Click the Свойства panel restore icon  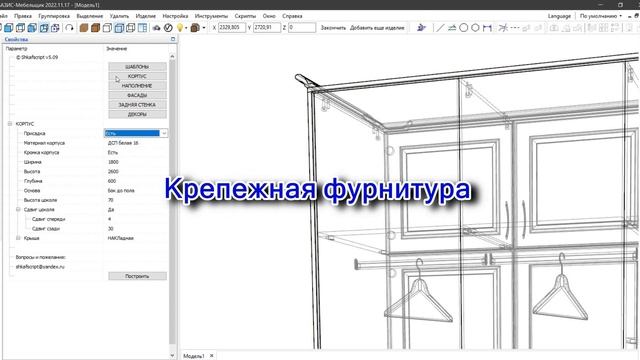(x=173, y=39)
